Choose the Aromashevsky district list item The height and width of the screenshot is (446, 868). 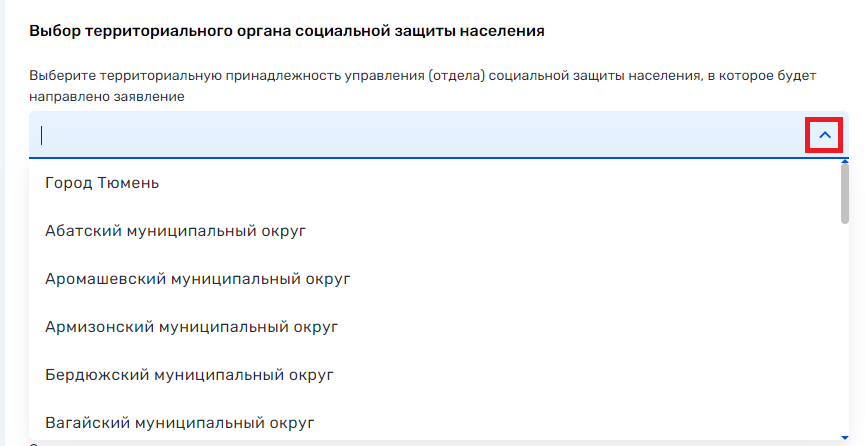pyautogui.click(x=198, y=279)
